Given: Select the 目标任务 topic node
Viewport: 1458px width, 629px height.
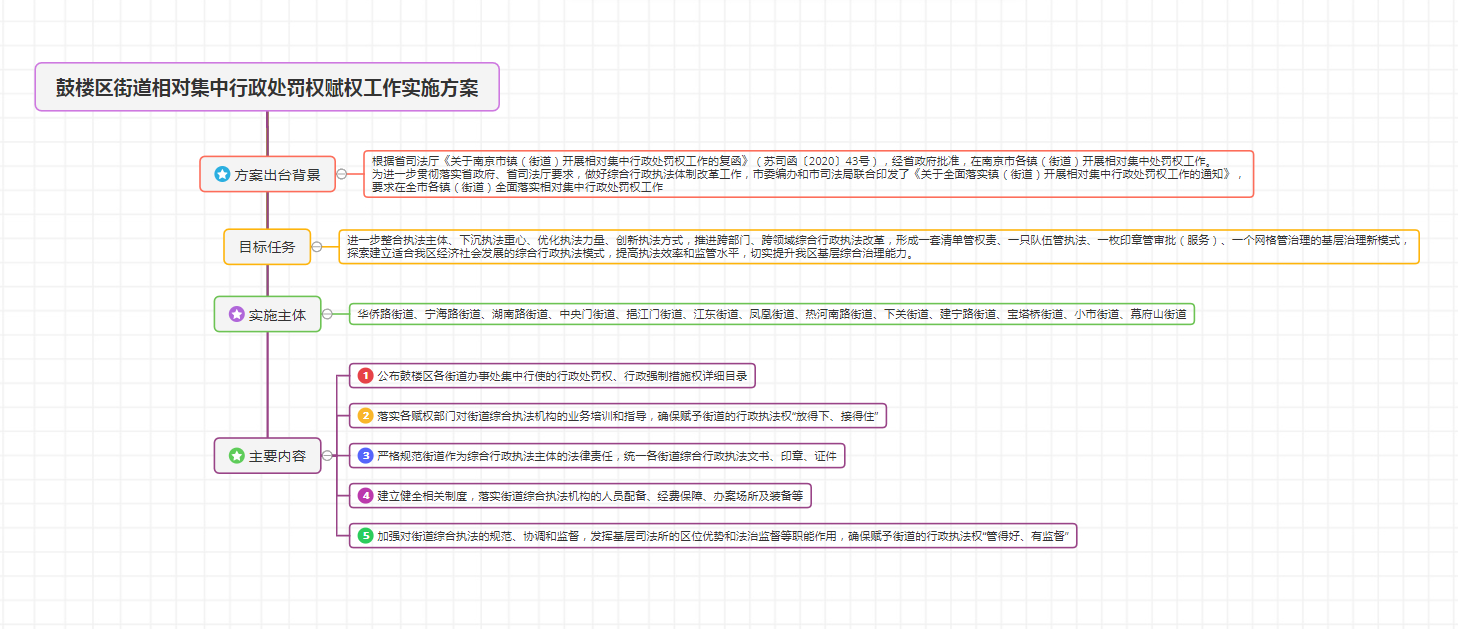Looking at the screenshot, I should click(x=267, y=247).
